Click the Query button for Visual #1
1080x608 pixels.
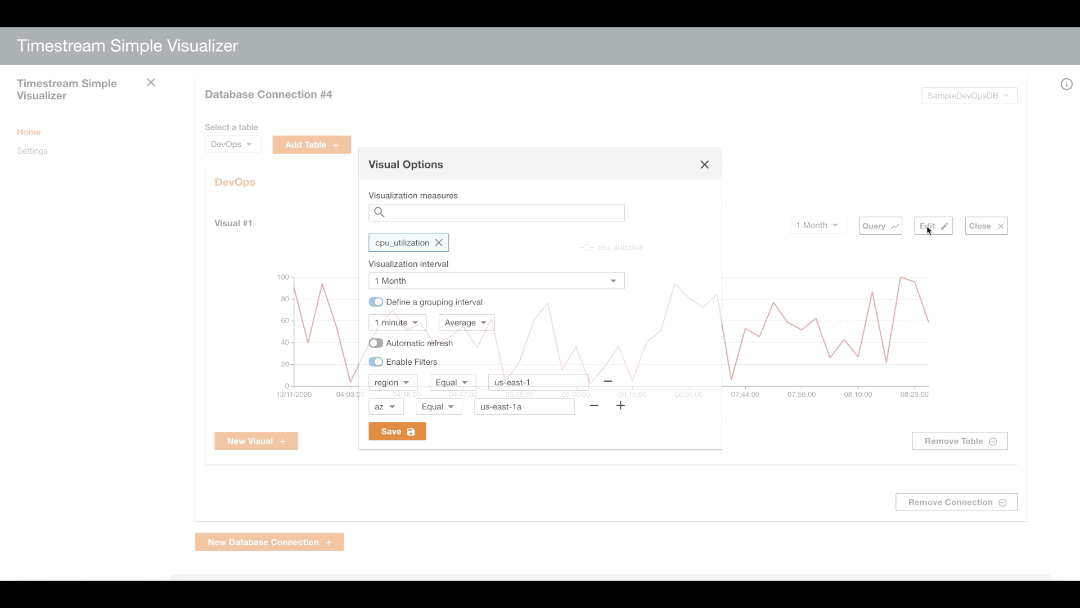(x=880, y=226)
